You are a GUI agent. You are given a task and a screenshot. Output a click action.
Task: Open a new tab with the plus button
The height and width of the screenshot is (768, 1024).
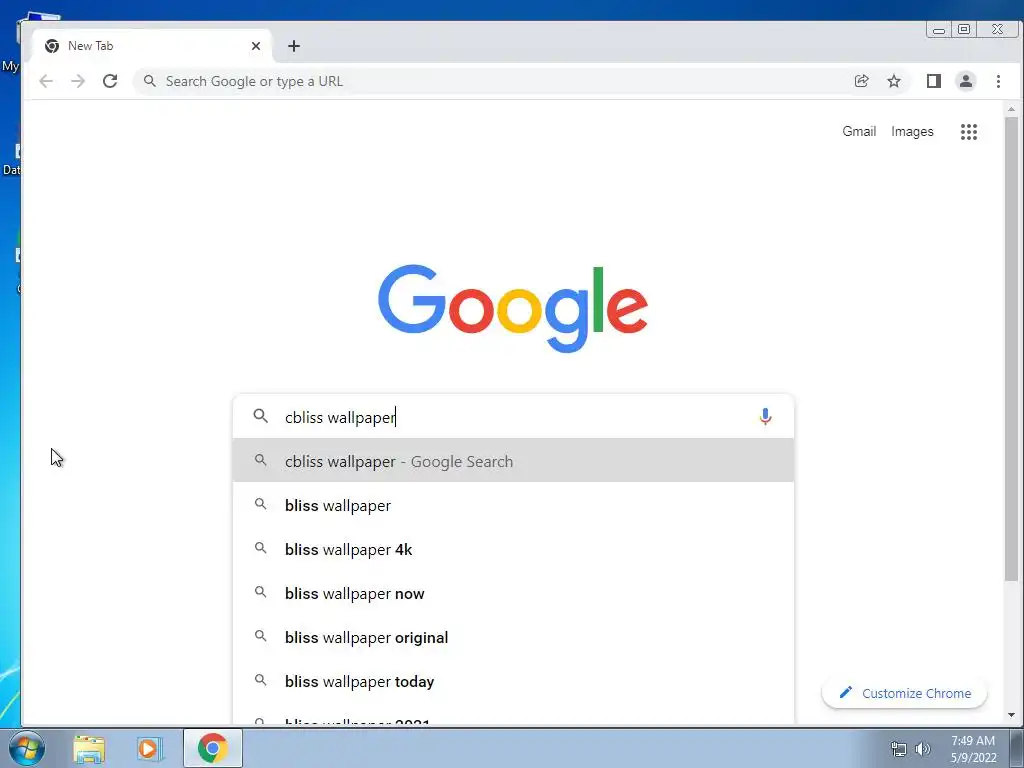tap(294, 46)
